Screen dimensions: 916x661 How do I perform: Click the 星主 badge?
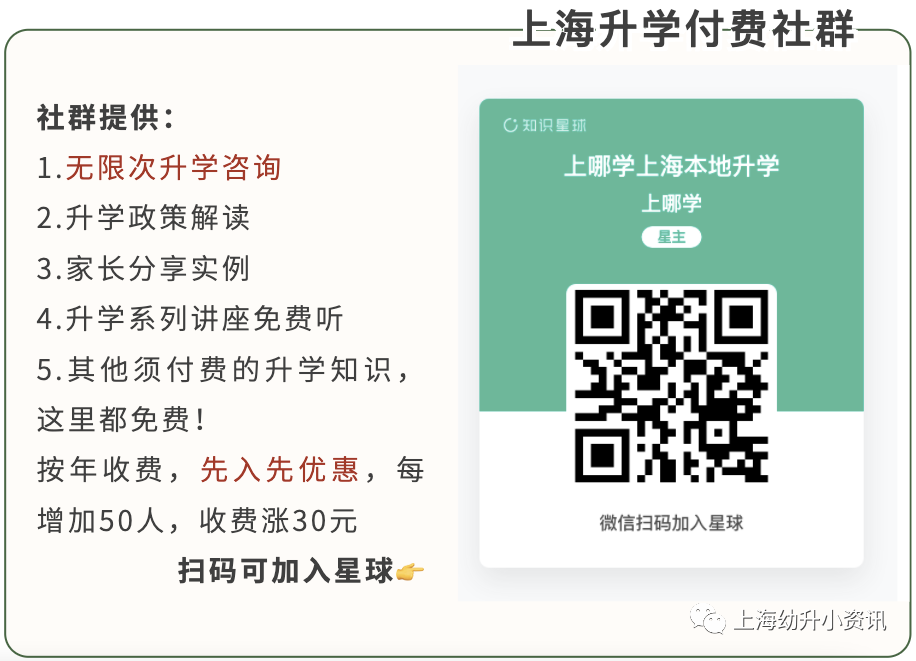tap(671, 237)
